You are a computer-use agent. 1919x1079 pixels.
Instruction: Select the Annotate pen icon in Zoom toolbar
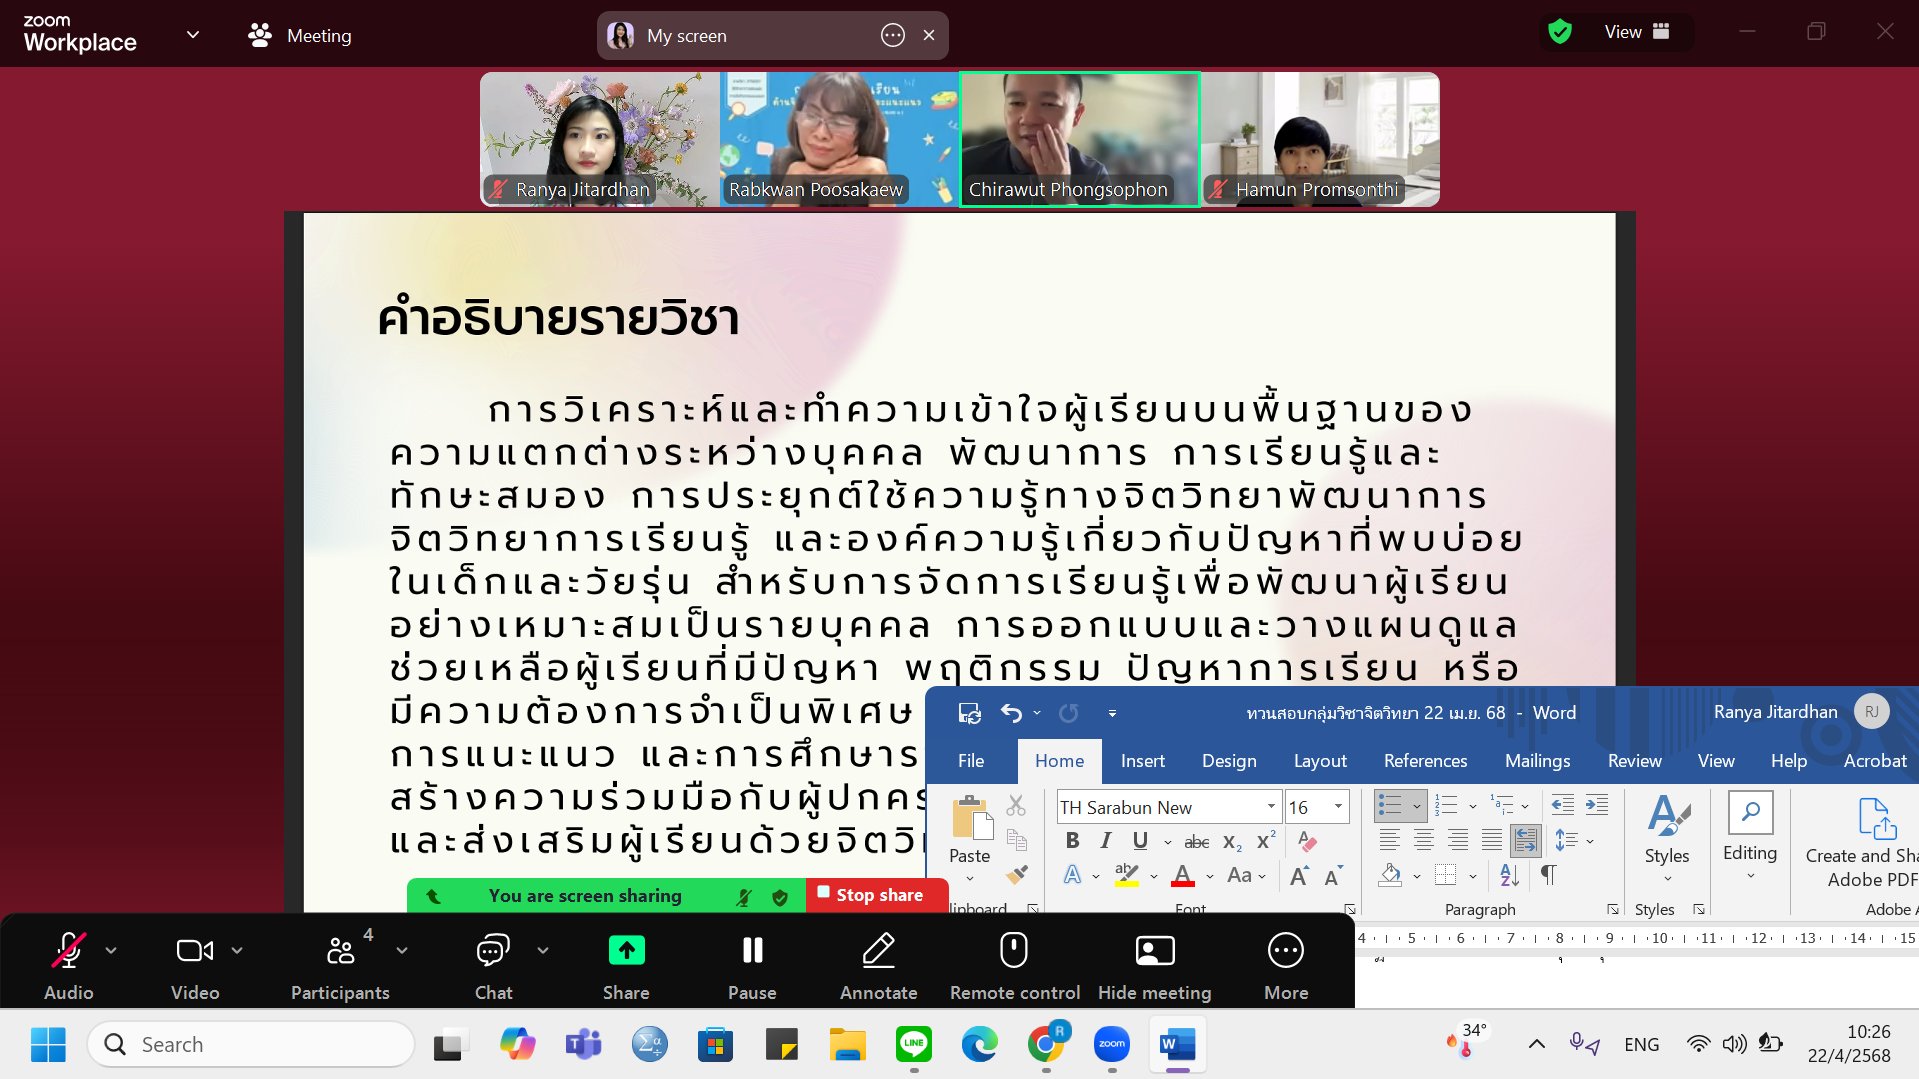coord(877,950)
